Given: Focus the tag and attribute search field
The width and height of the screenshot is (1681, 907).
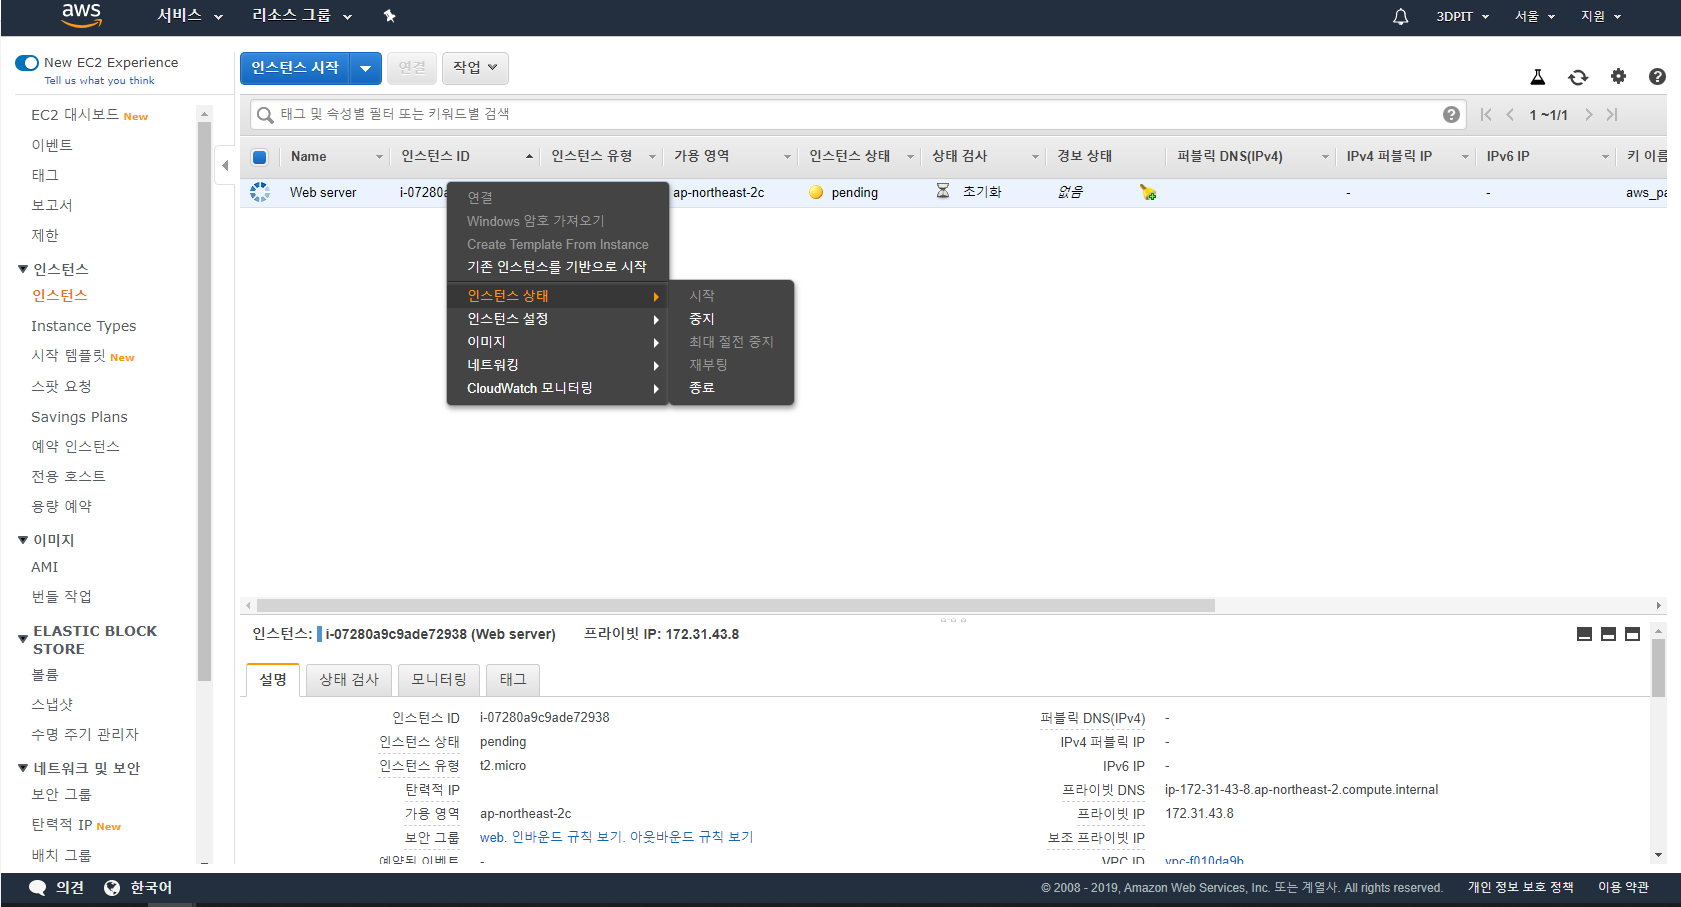Looking at the screenshot, I should (x=858, y=115).
